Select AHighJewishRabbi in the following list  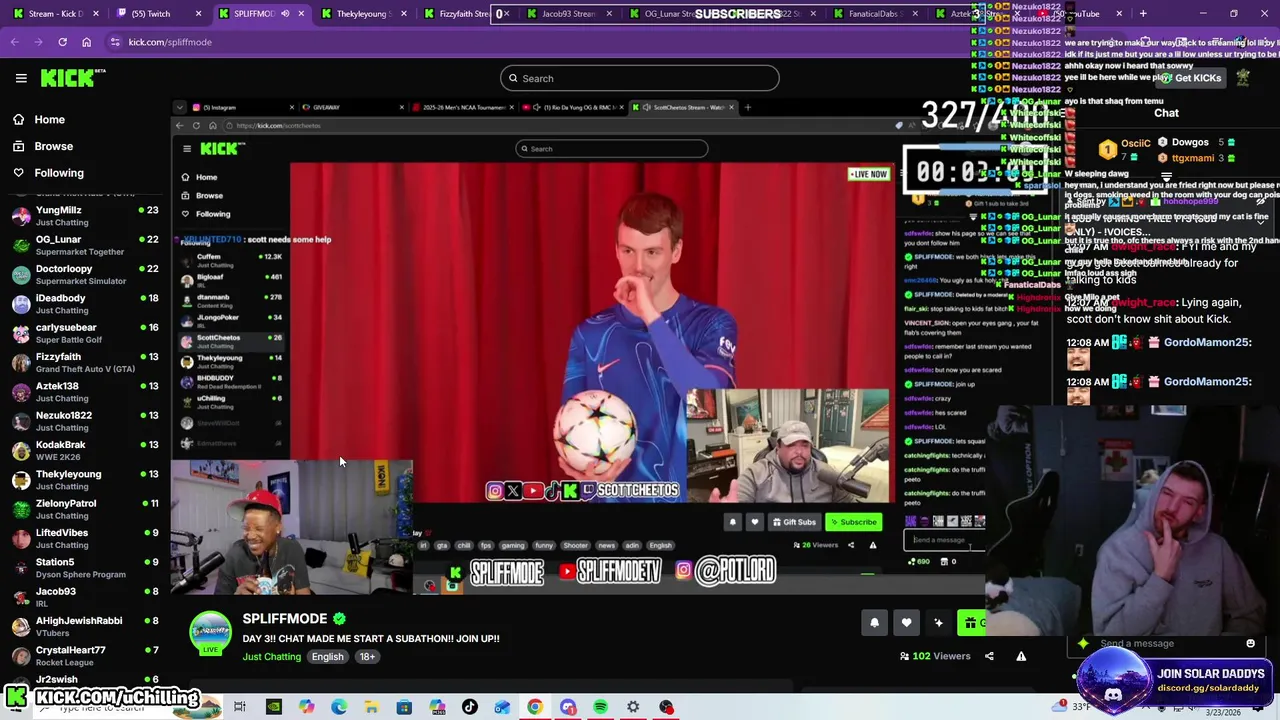point(84,626)
